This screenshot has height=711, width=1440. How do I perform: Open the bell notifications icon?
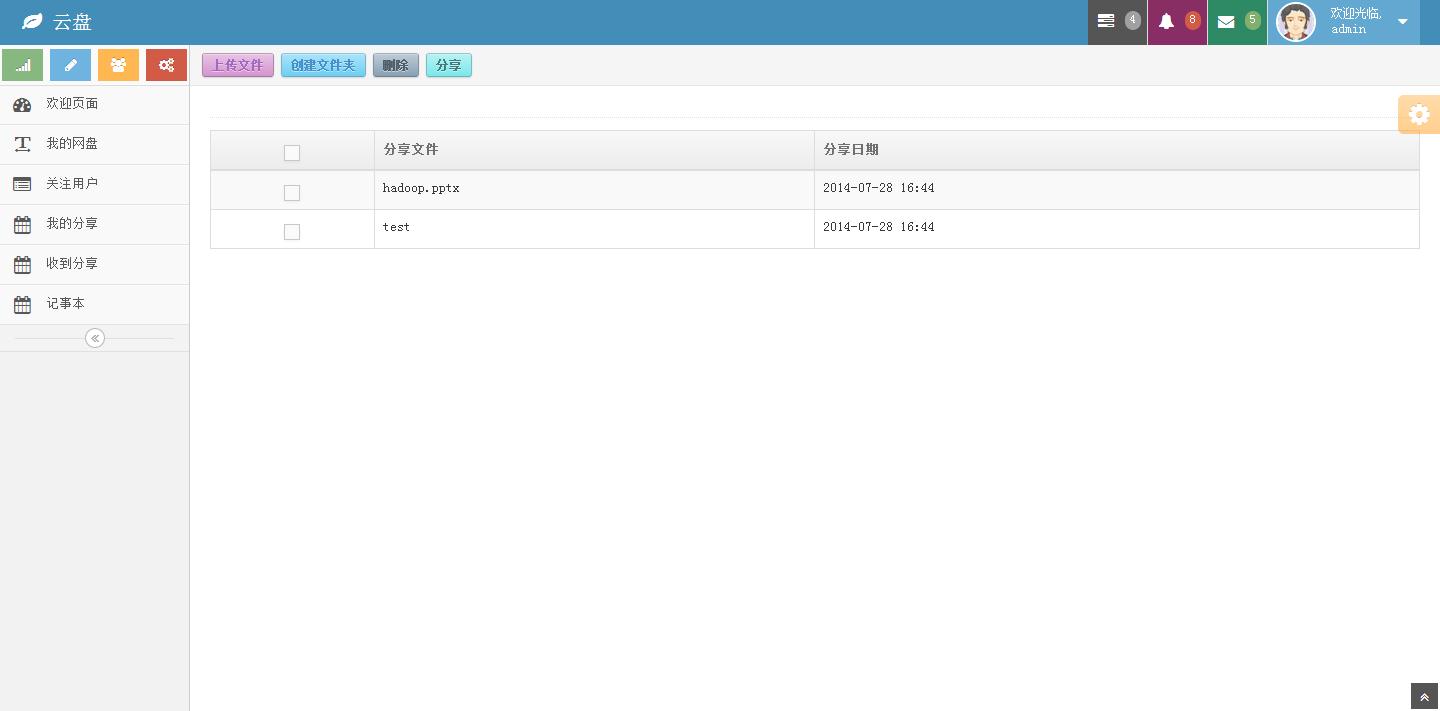[x=1167, y=21]
